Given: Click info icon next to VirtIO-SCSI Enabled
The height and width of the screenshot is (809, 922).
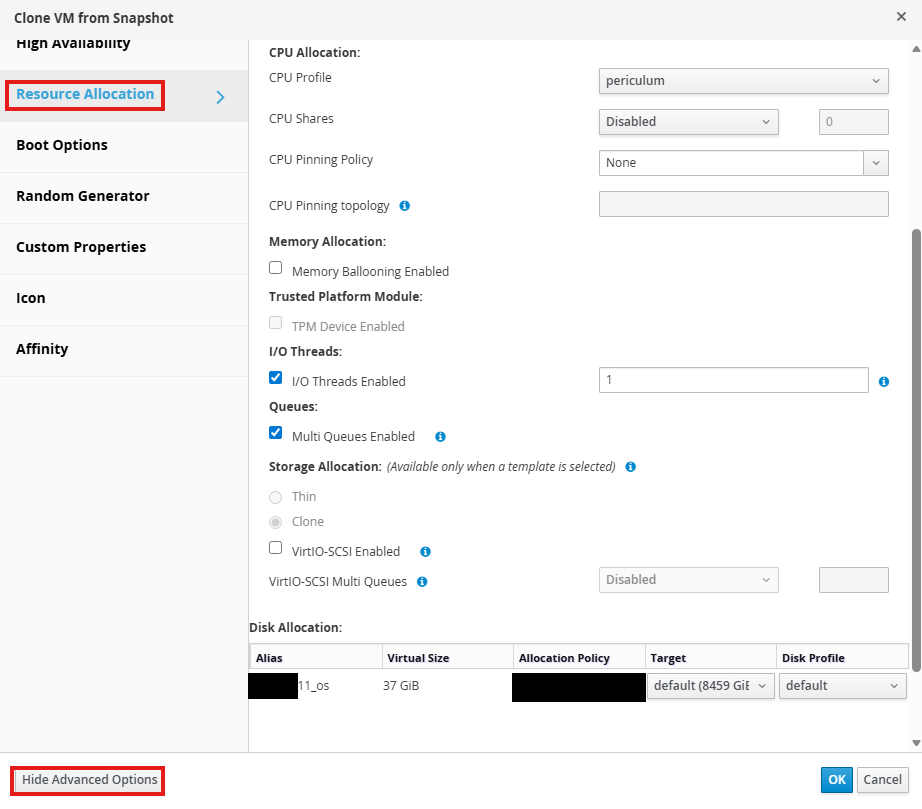Looking at the screenshot, I should pyautogui.click(x=425, y=552).
